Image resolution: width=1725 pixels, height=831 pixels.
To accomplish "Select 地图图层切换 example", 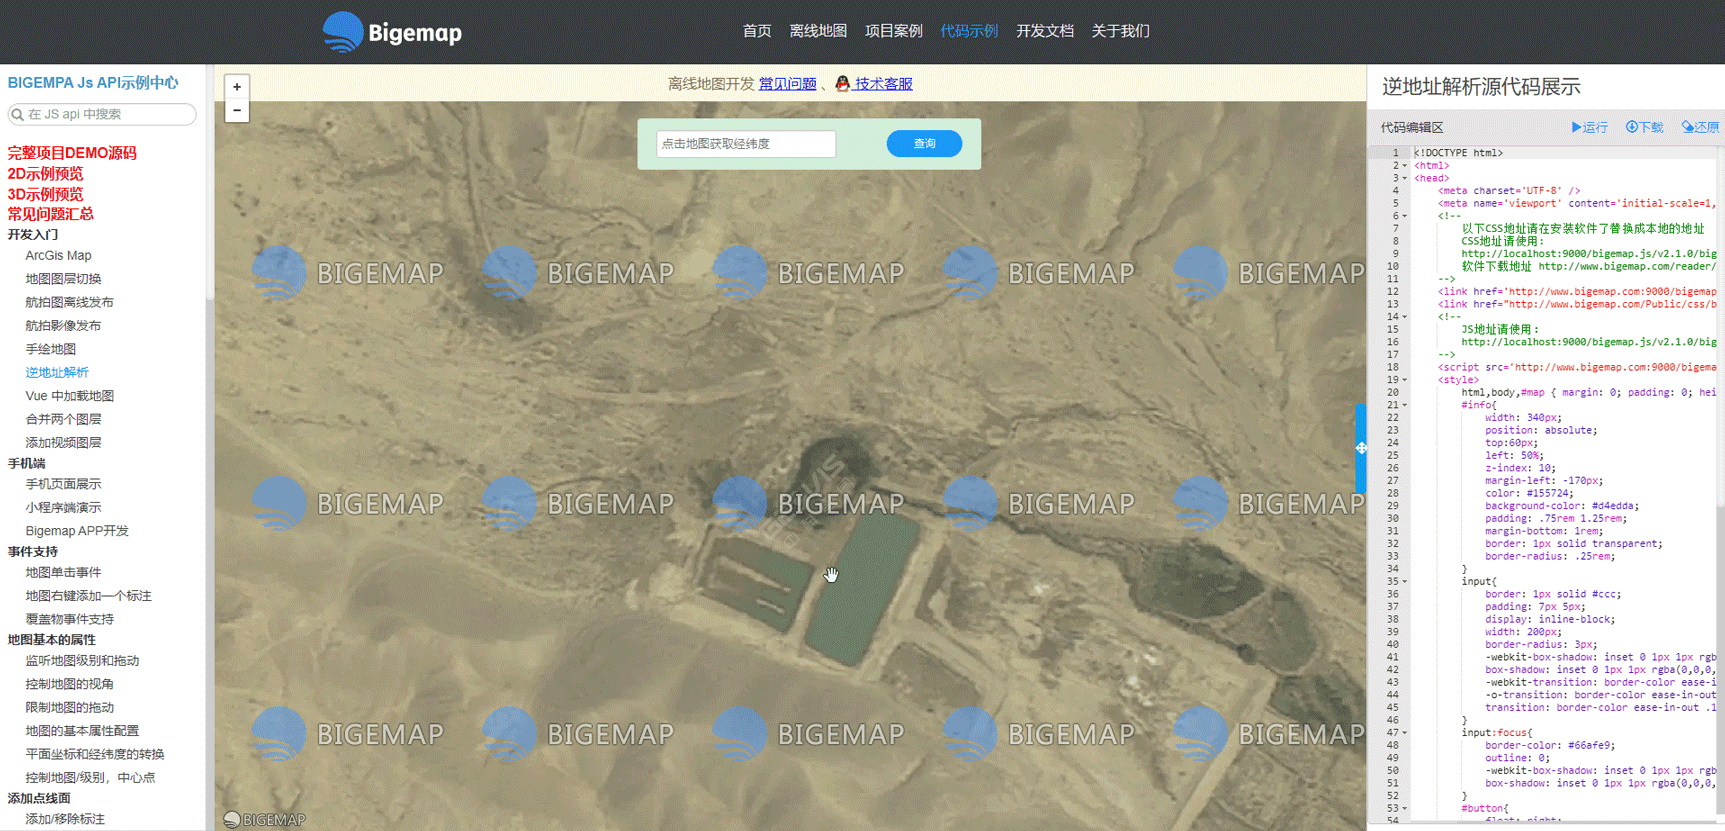I will (63, 279).
